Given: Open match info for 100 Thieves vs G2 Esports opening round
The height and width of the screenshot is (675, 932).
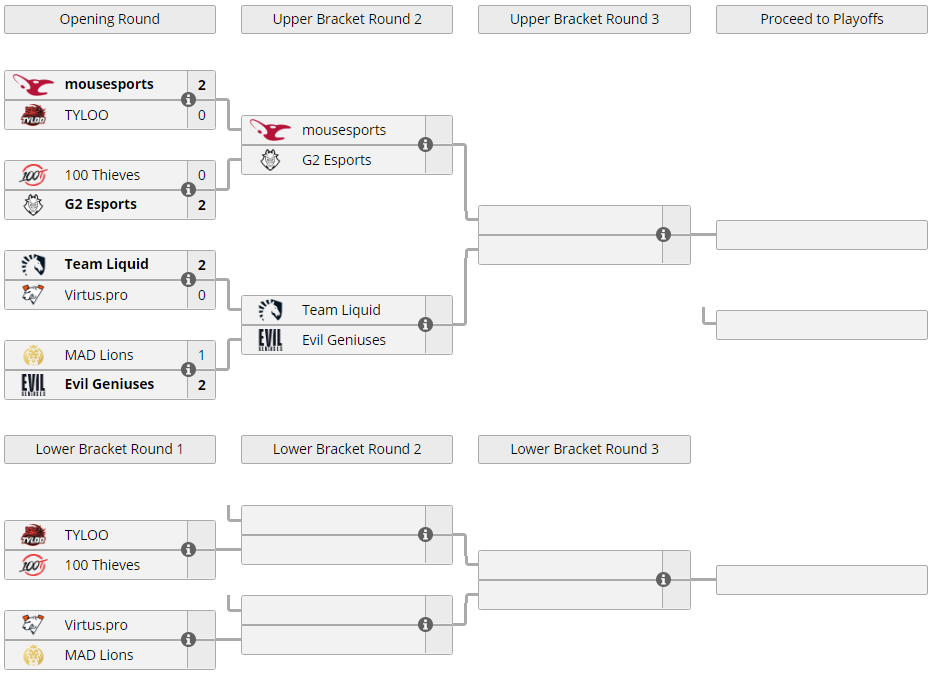Looking at the screenshot, I should [x=188, y=190].
